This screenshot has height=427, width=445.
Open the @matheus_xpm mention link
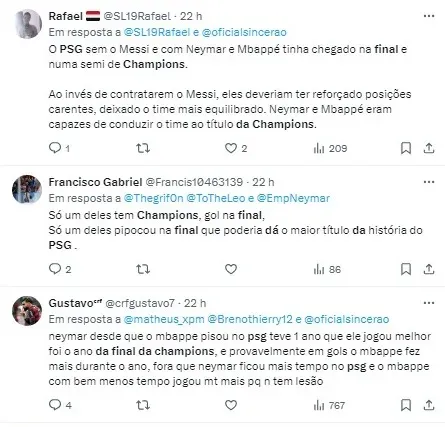[x=164, y=319]
